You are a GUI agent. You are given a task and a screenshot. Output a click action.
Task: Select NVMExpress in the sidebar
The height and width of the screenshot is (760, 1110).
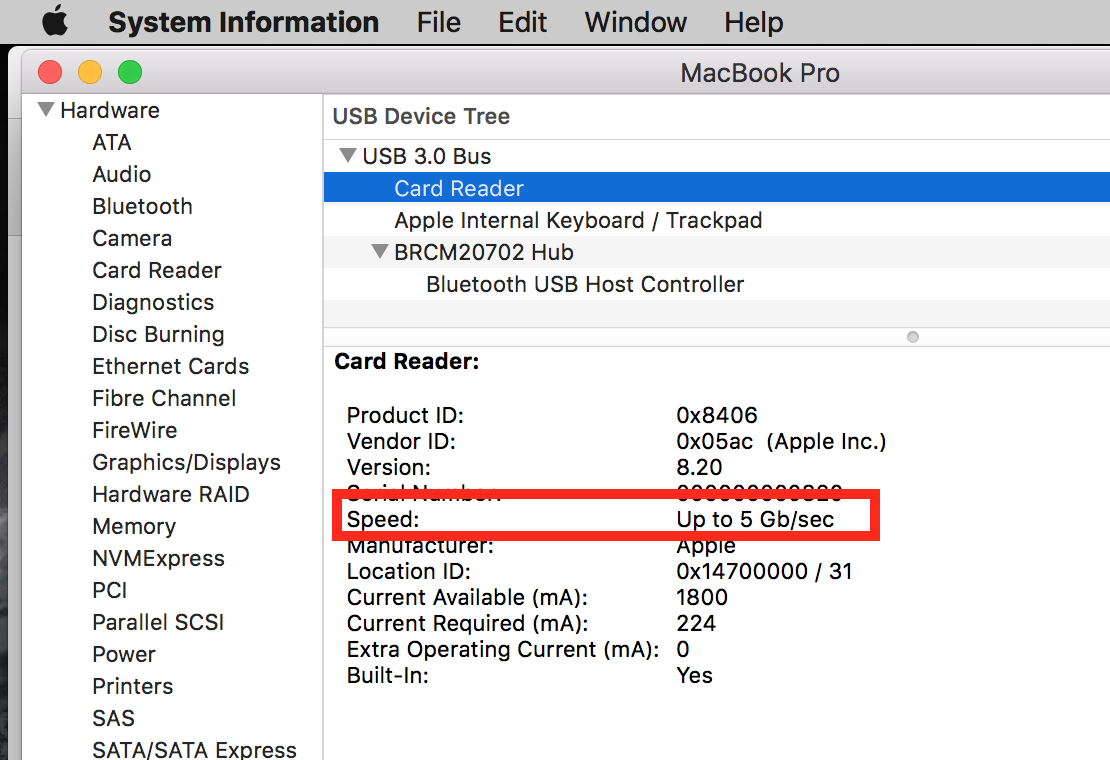click(x=159, y=558)
